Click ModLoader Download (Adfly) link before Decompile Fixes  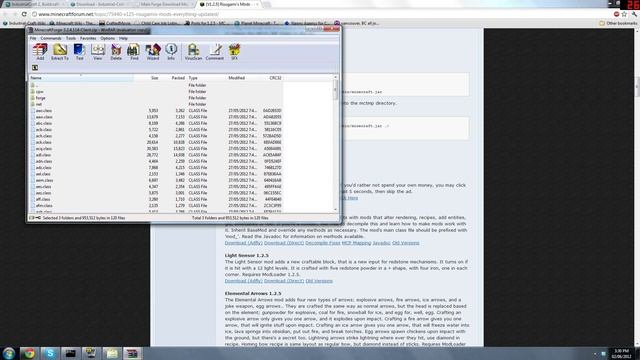[243, 243]
